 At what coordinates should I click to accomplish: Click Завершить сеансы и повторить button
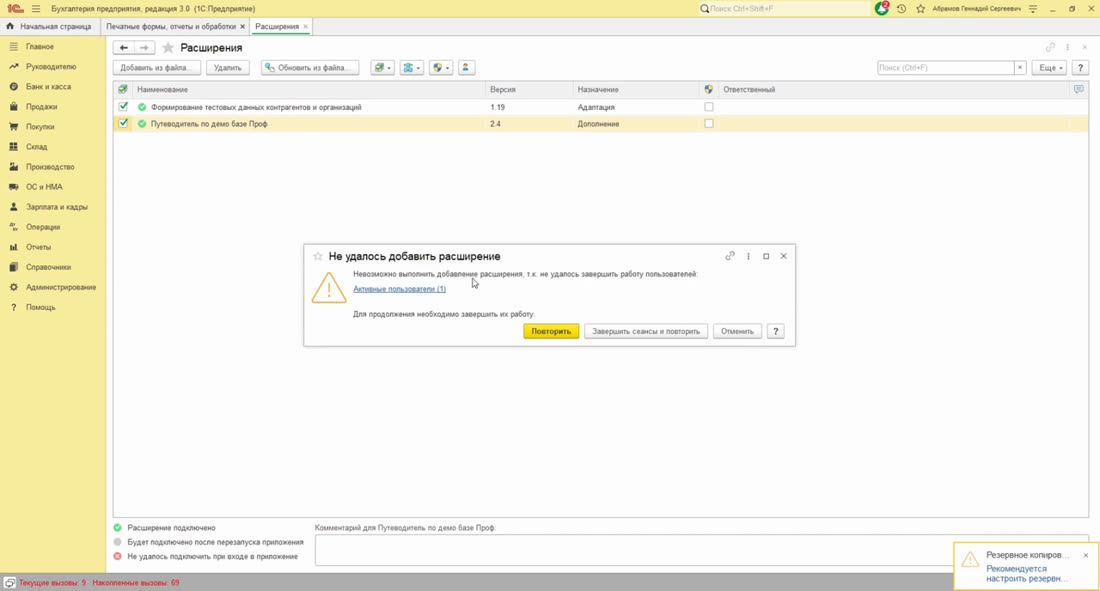[645, 331]
